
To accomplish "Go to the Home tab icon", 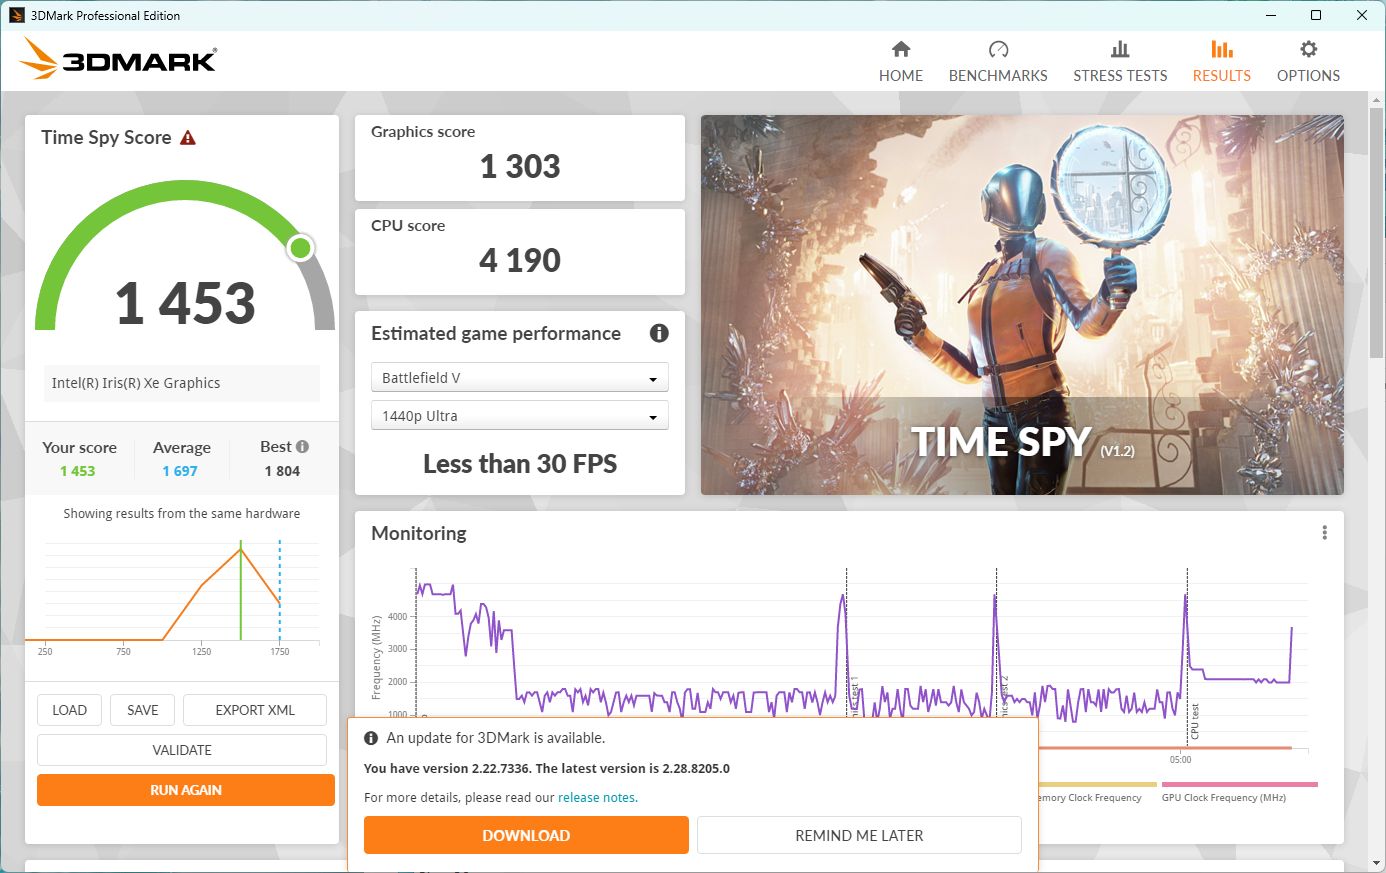I will pyautogui.click(x=901, y=49).
